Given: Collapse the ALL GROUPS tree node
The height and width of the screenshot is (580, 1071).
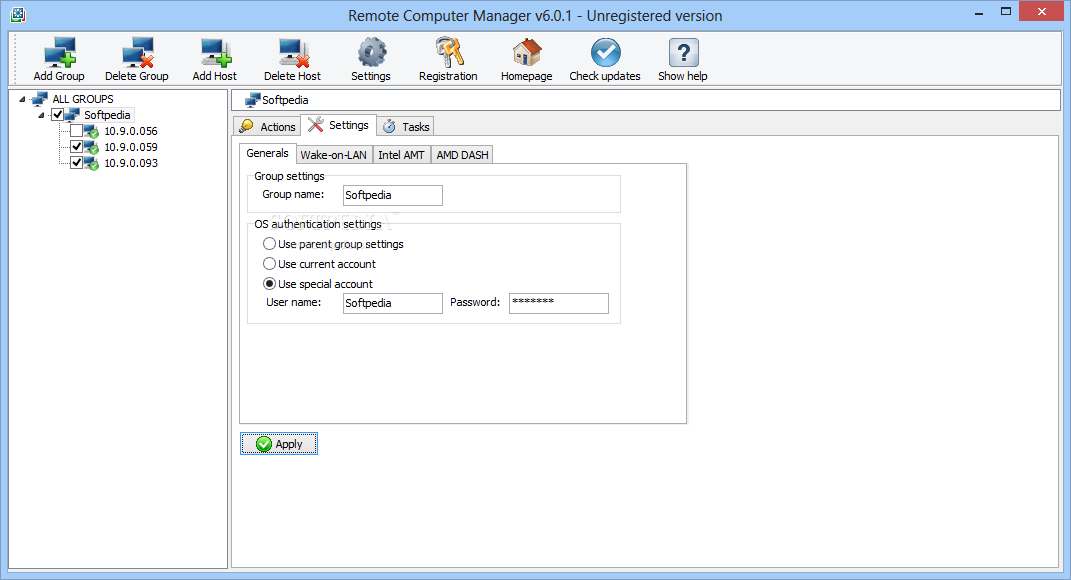Looking at the screenshot, I should click(x=23, y=99).
